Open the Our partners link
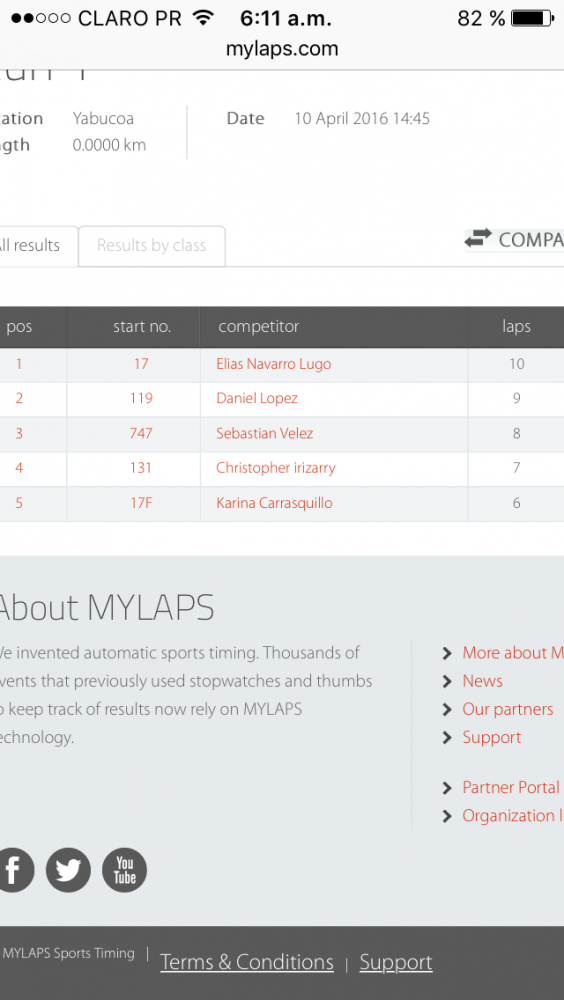The height and width of the screenshot is (1000, 564). point(508,710)
